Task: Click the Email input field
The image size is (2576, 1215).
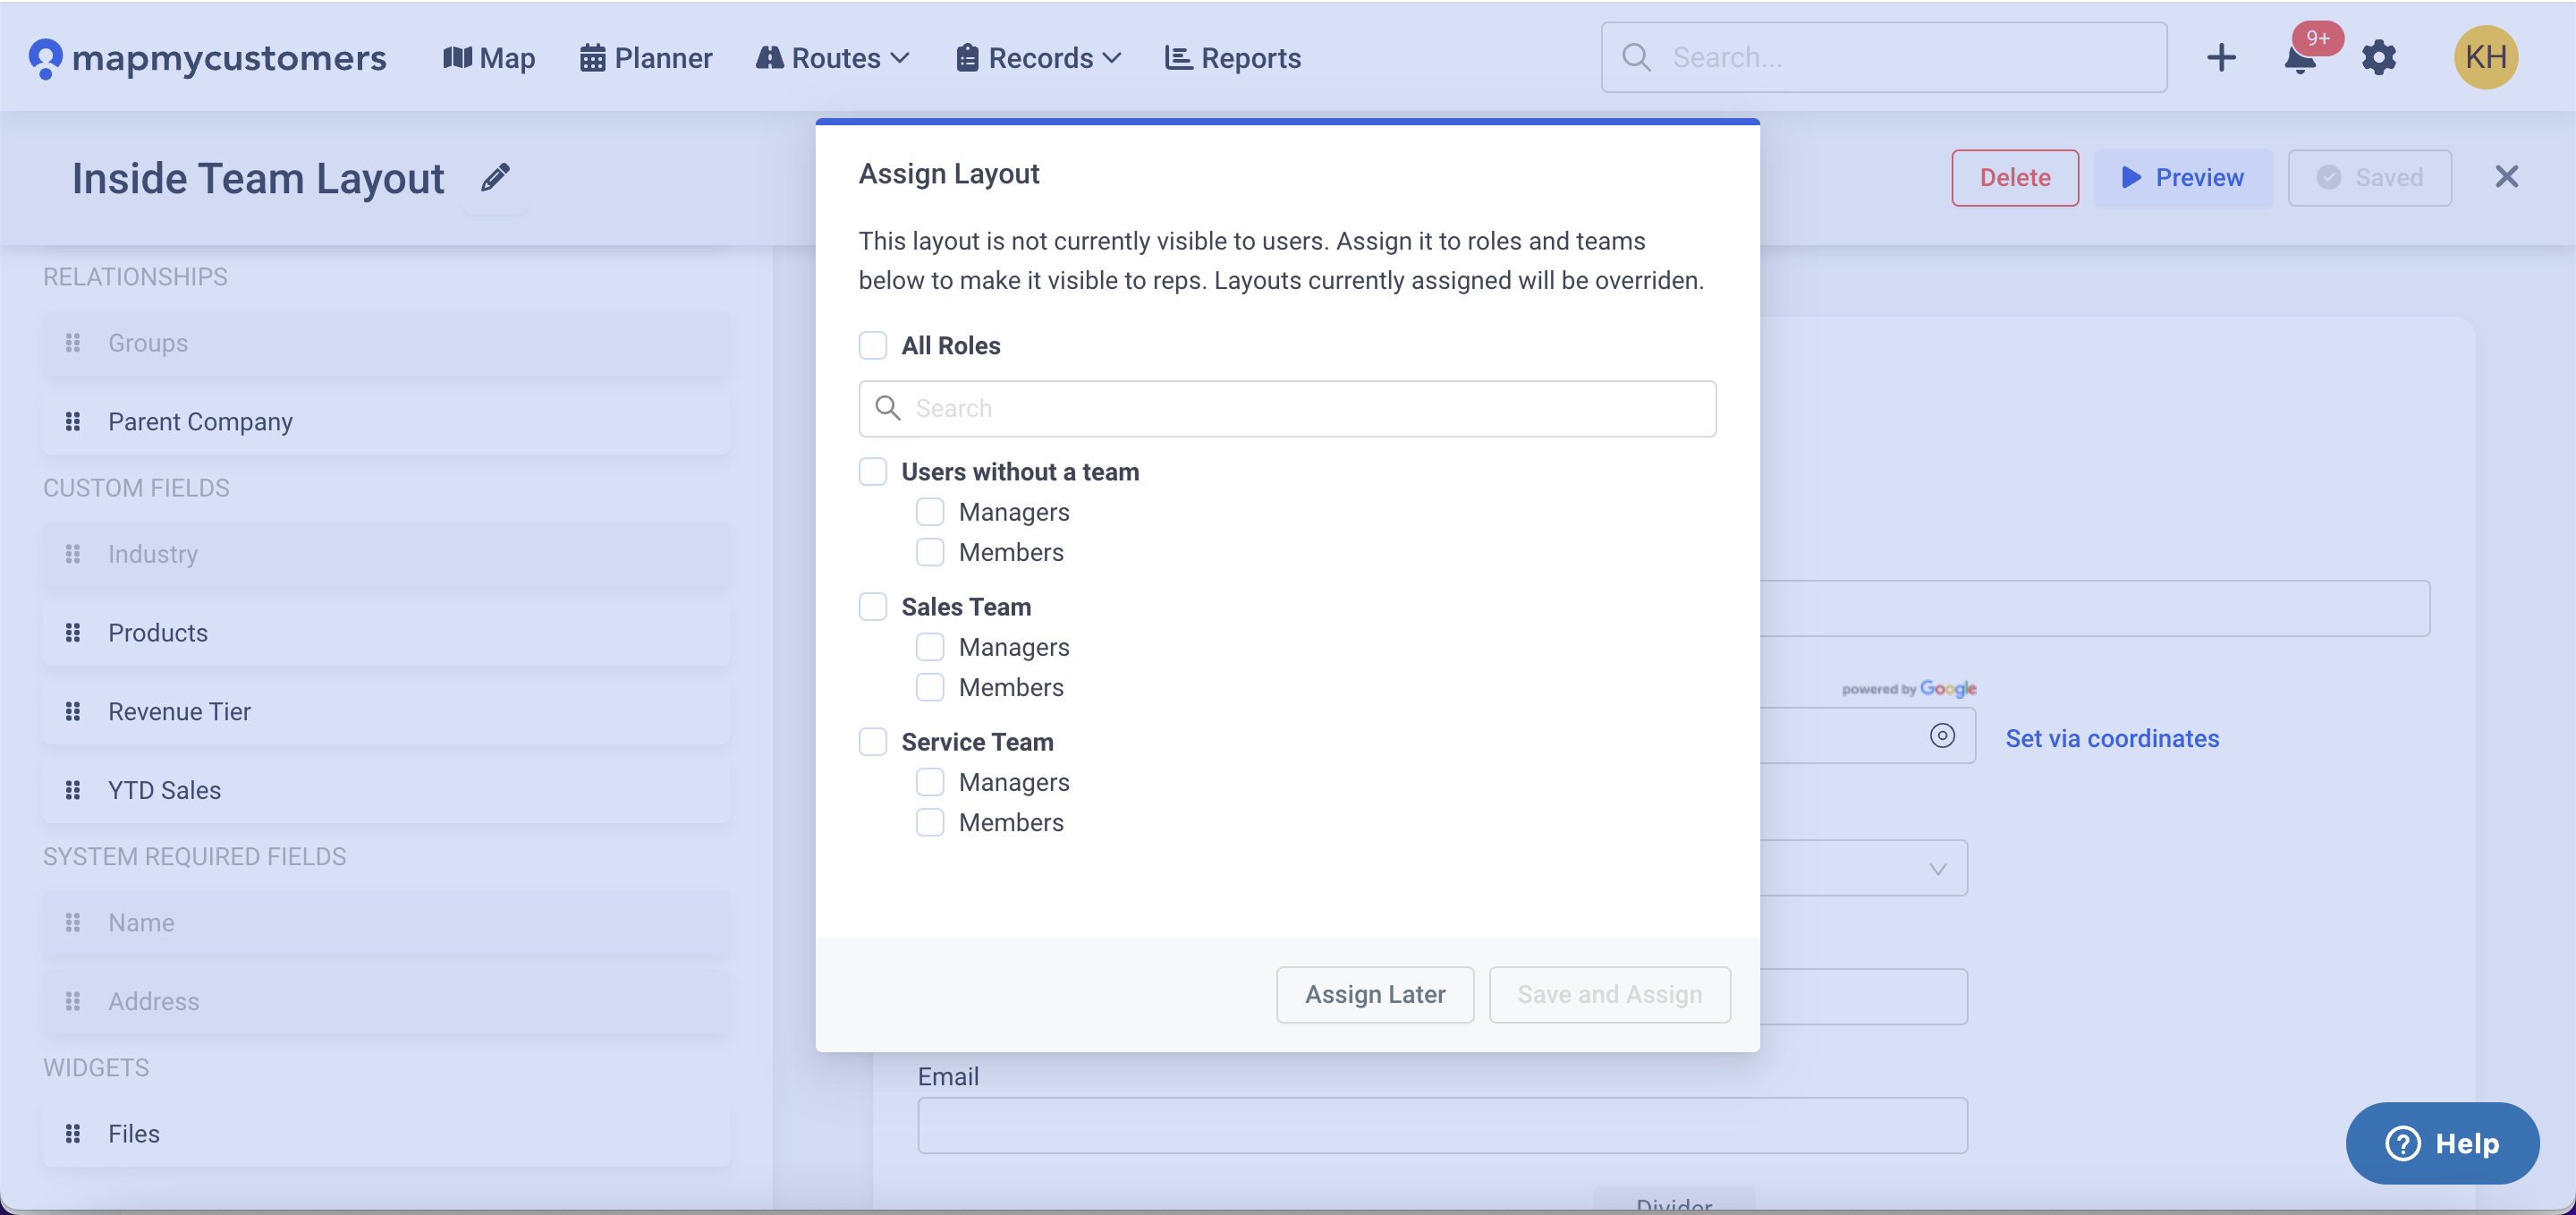Action: point(1442,1126)
